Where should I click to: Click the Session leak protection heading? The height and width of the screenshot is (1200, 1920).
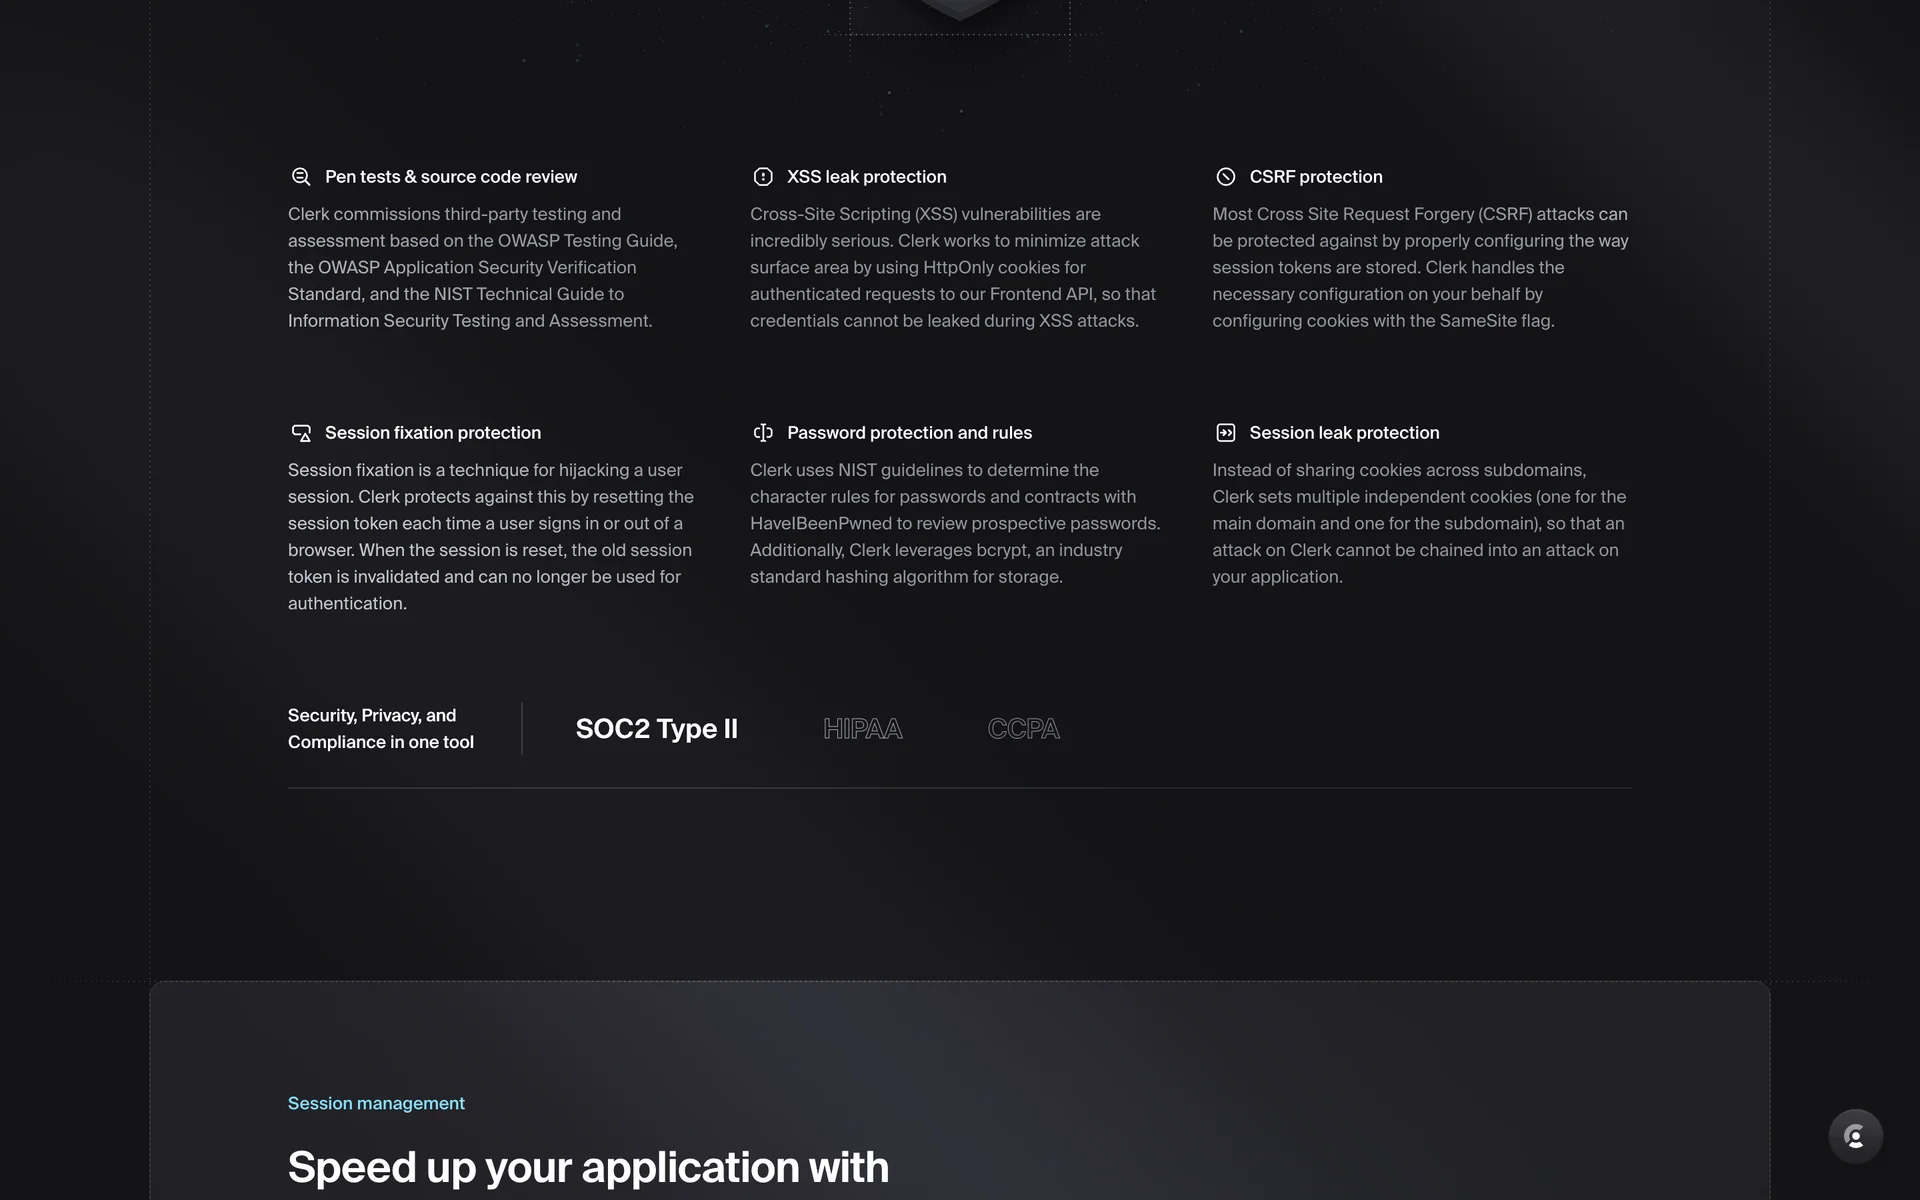[1344, 433]
